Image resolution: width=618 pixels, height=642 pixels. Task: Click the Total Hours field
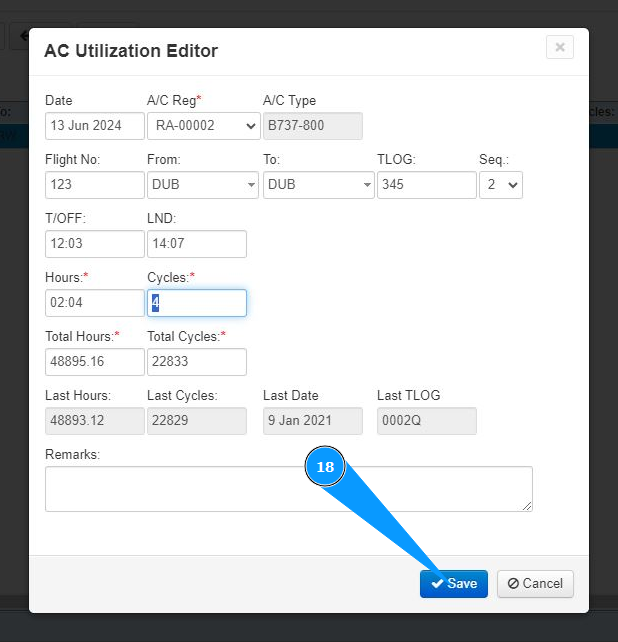click(x=95, y=362)
